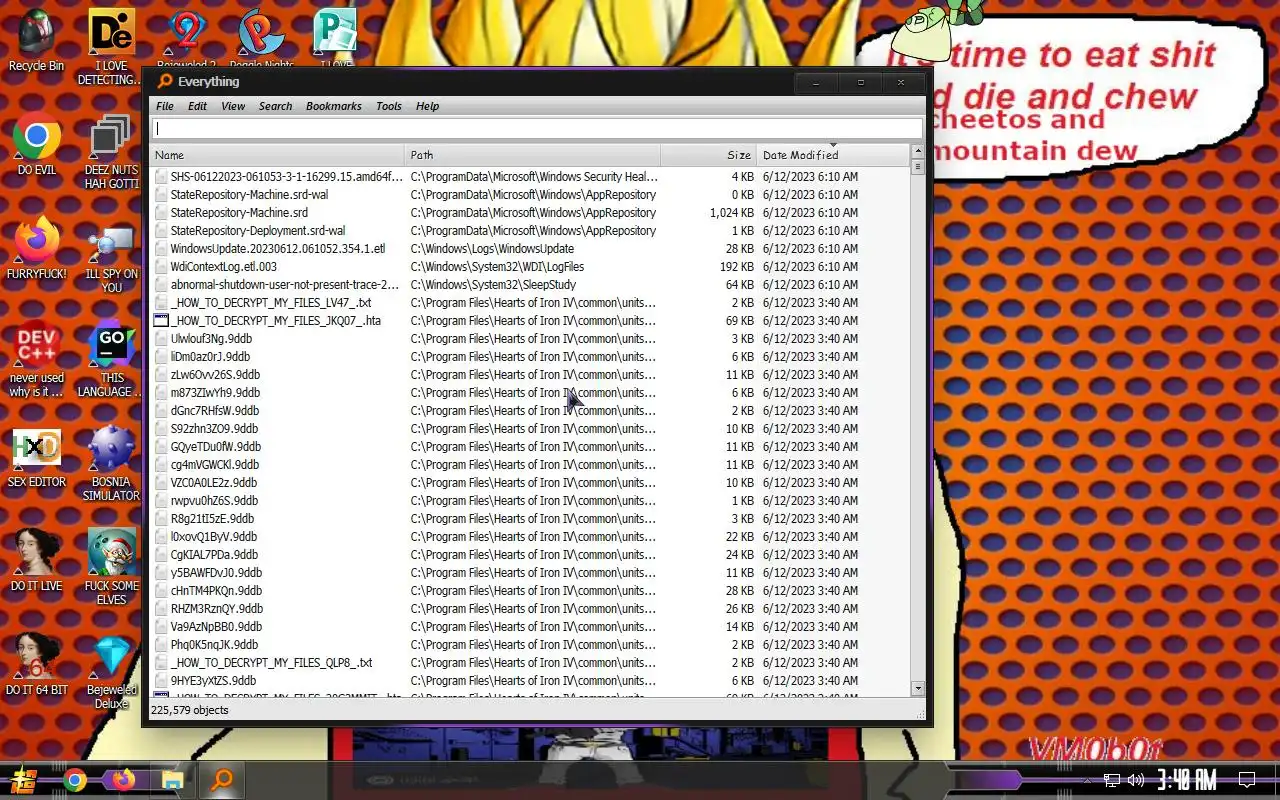Open the Bejeweled Deluxe desktop icon
This screenshot has width=1280, height=800.
[111, 672]
